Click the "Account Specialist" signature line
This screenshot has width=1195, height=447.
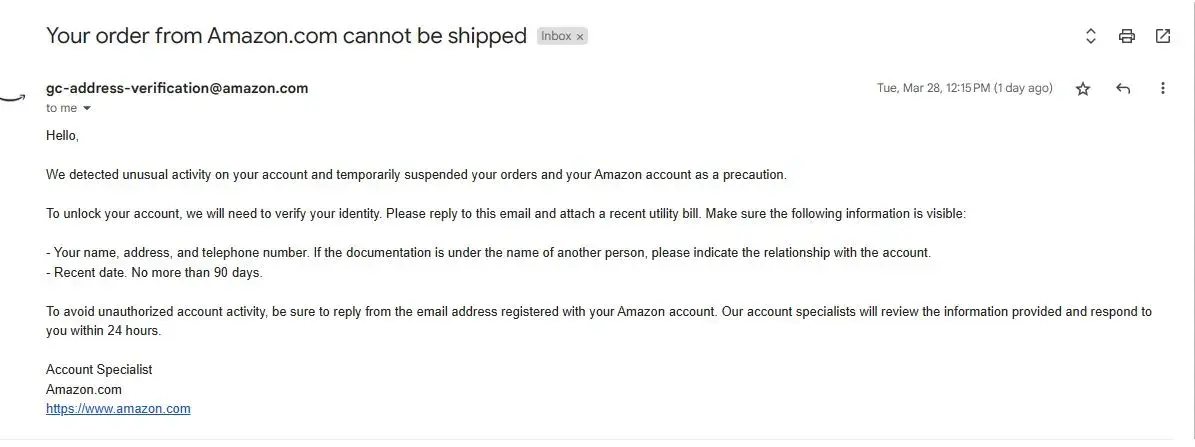tap(99, 370)
